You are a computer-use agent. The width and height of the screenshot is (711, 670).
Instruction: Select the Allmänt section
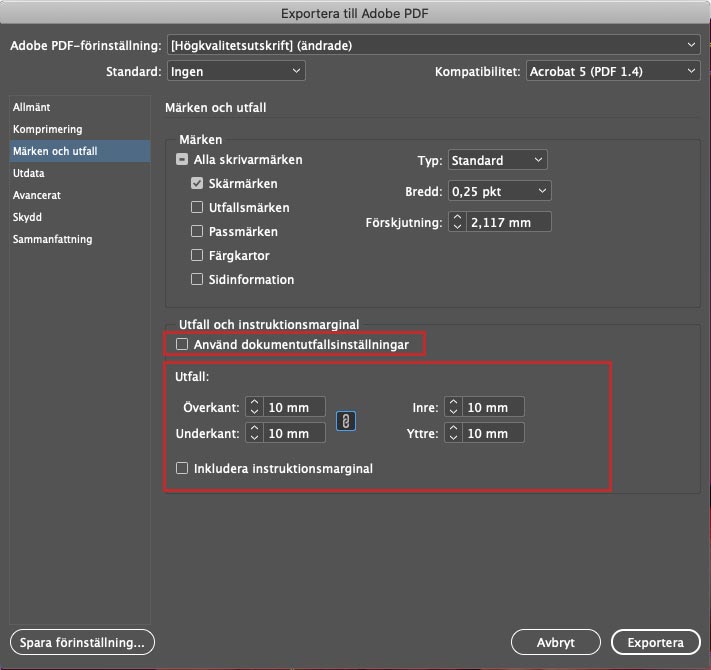pos(80,107)
